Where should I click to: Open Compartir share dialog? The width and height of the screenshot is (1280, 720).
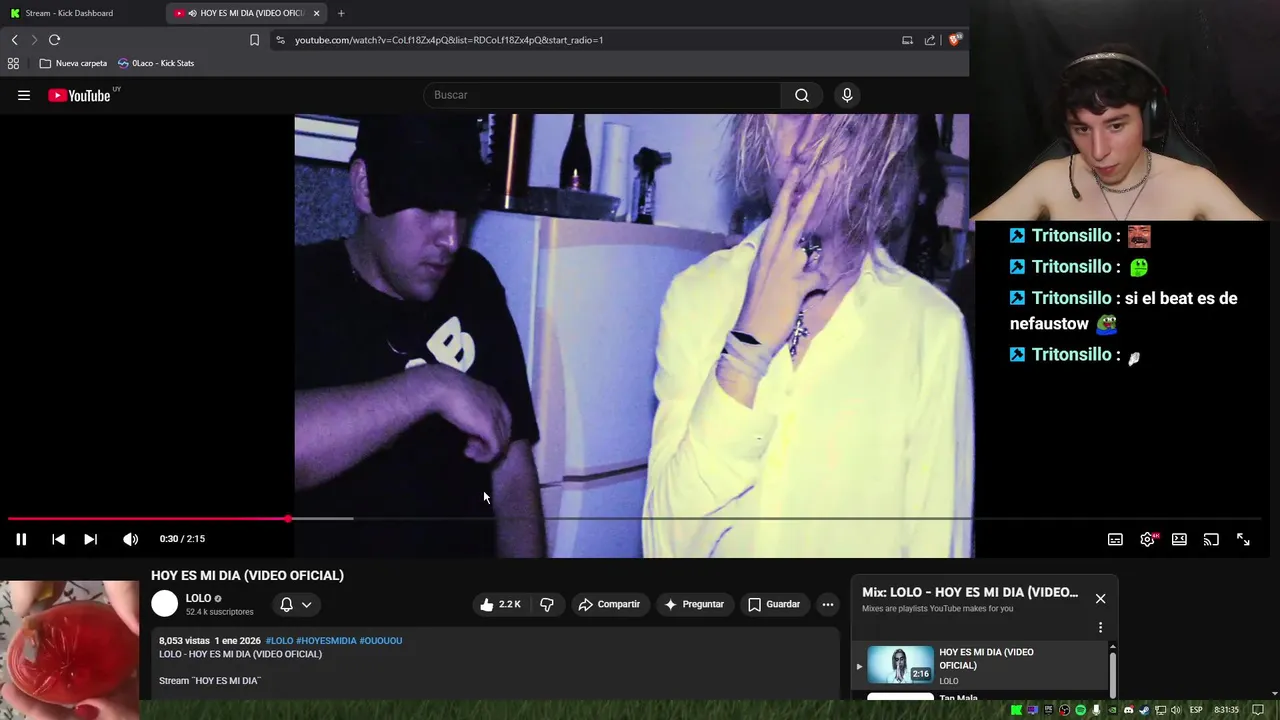click(x=609, y=604)
